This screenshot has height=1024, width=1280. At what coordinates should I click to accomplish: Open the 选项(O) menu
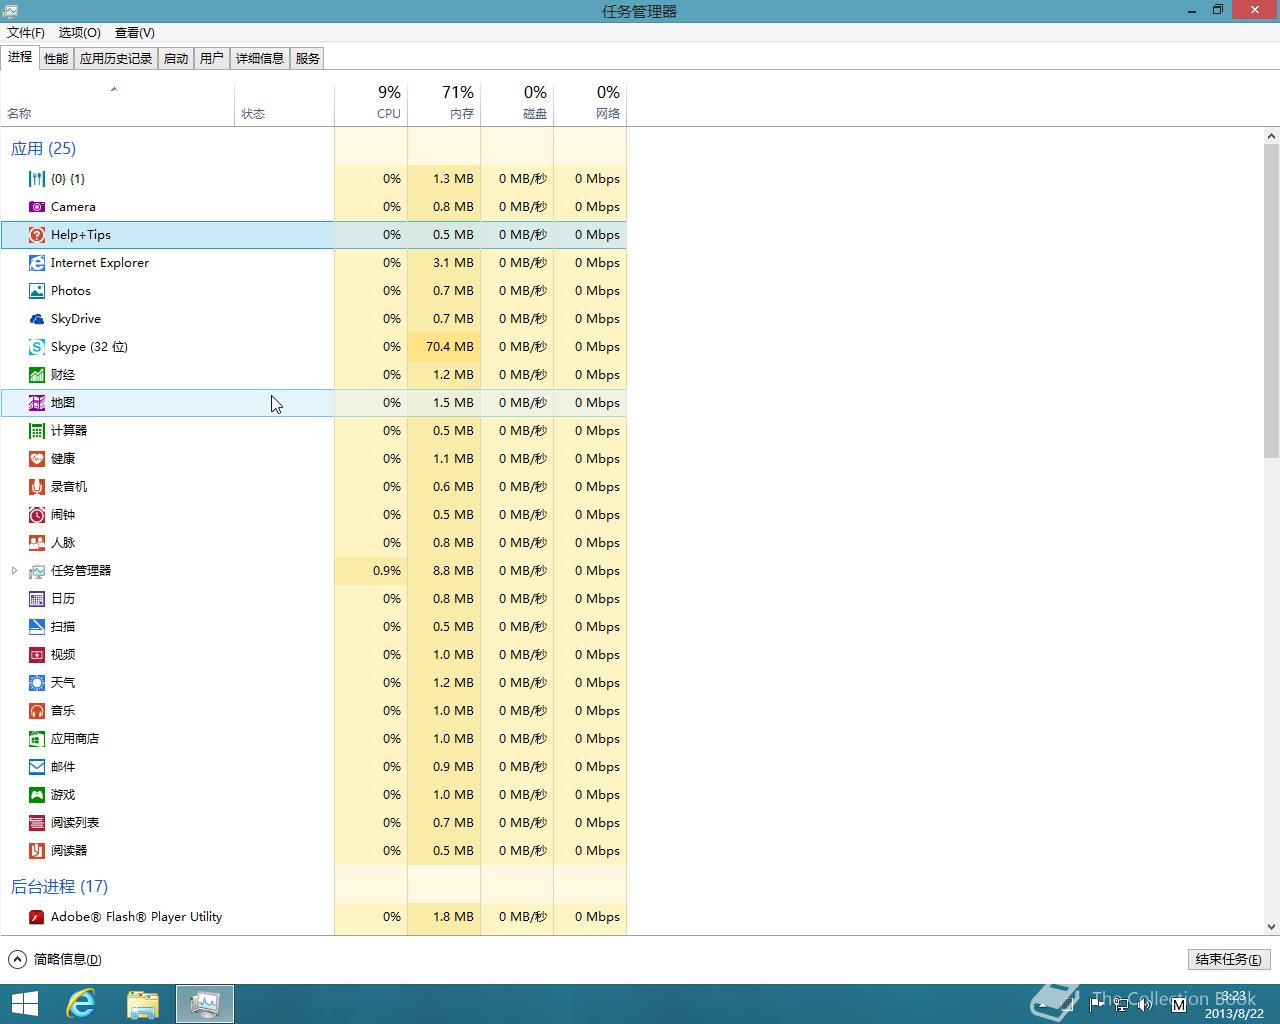(80, 33)
